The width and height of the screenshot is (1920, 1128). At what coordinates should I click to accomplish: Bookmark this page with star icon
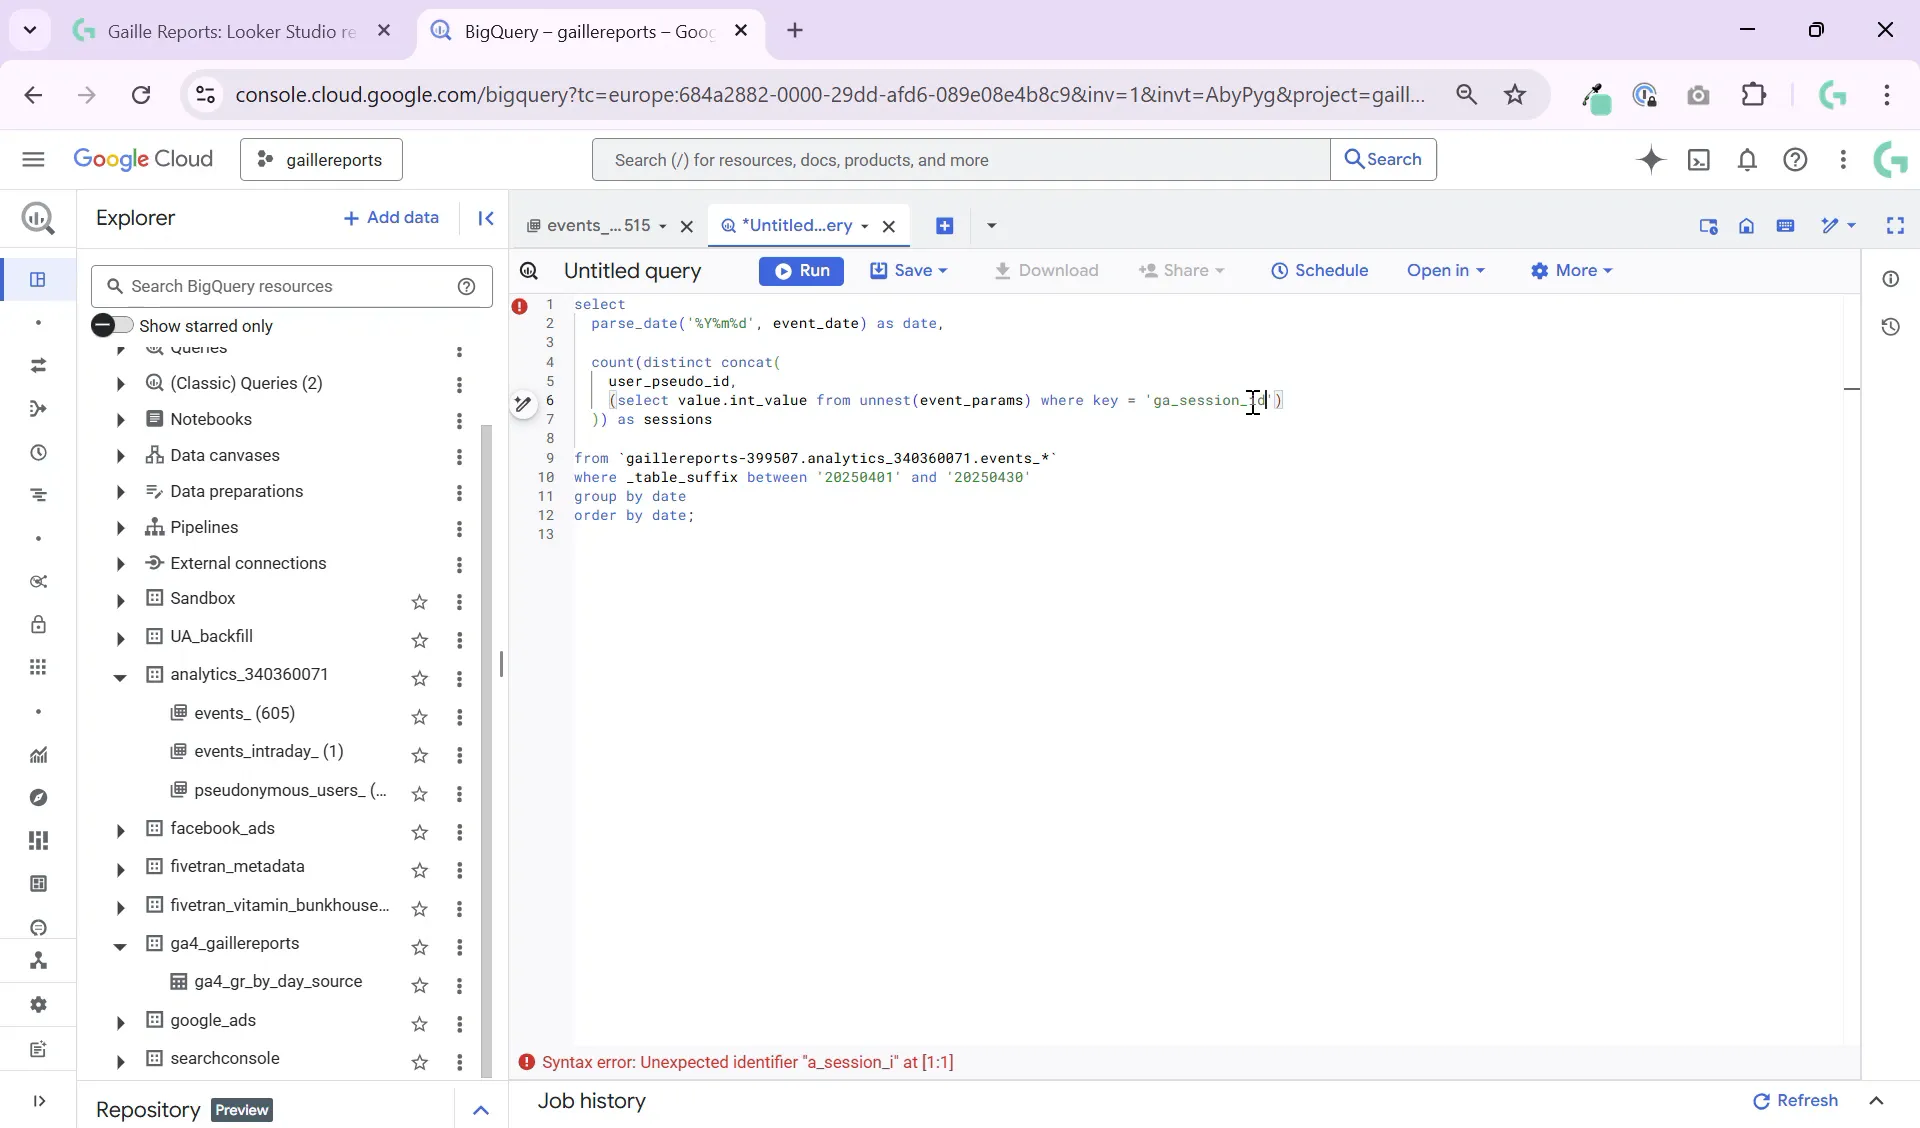tap(1515, 95)
